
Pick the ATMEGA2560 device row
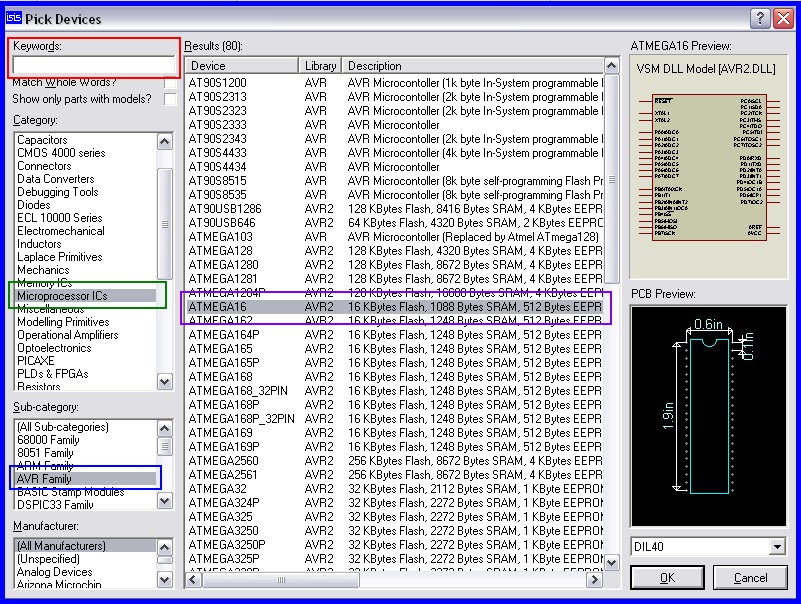(395, 461)
